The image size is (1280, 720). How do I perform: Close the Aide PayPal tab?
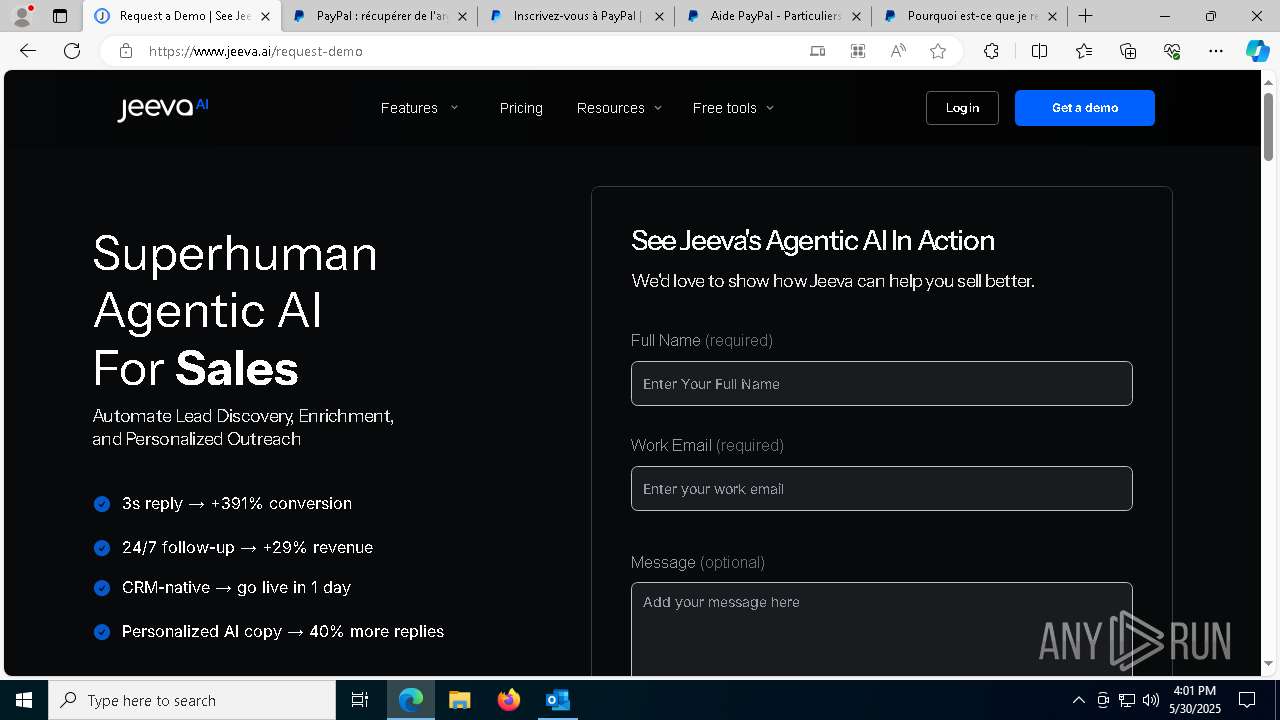point(856,16)
